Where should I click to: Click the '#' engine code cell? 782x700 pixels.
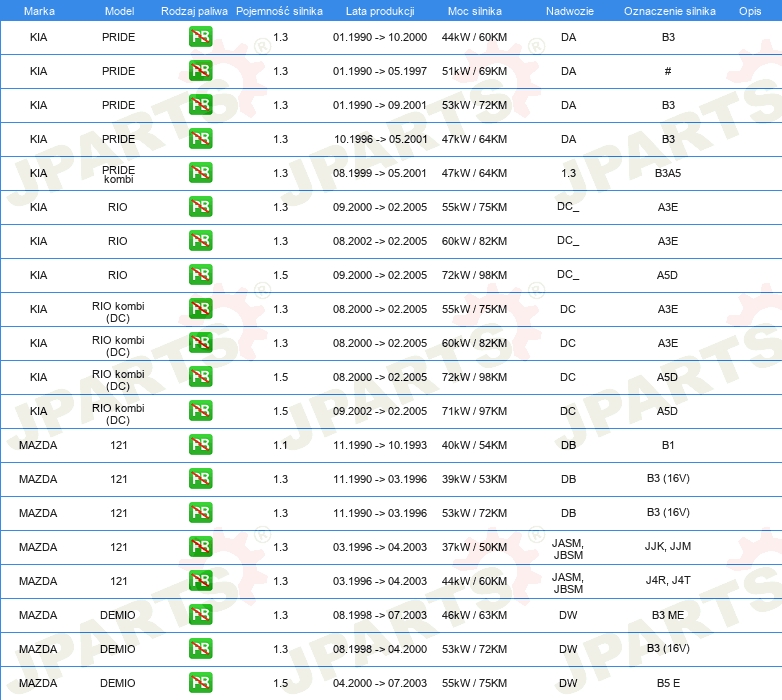(668, 71)
